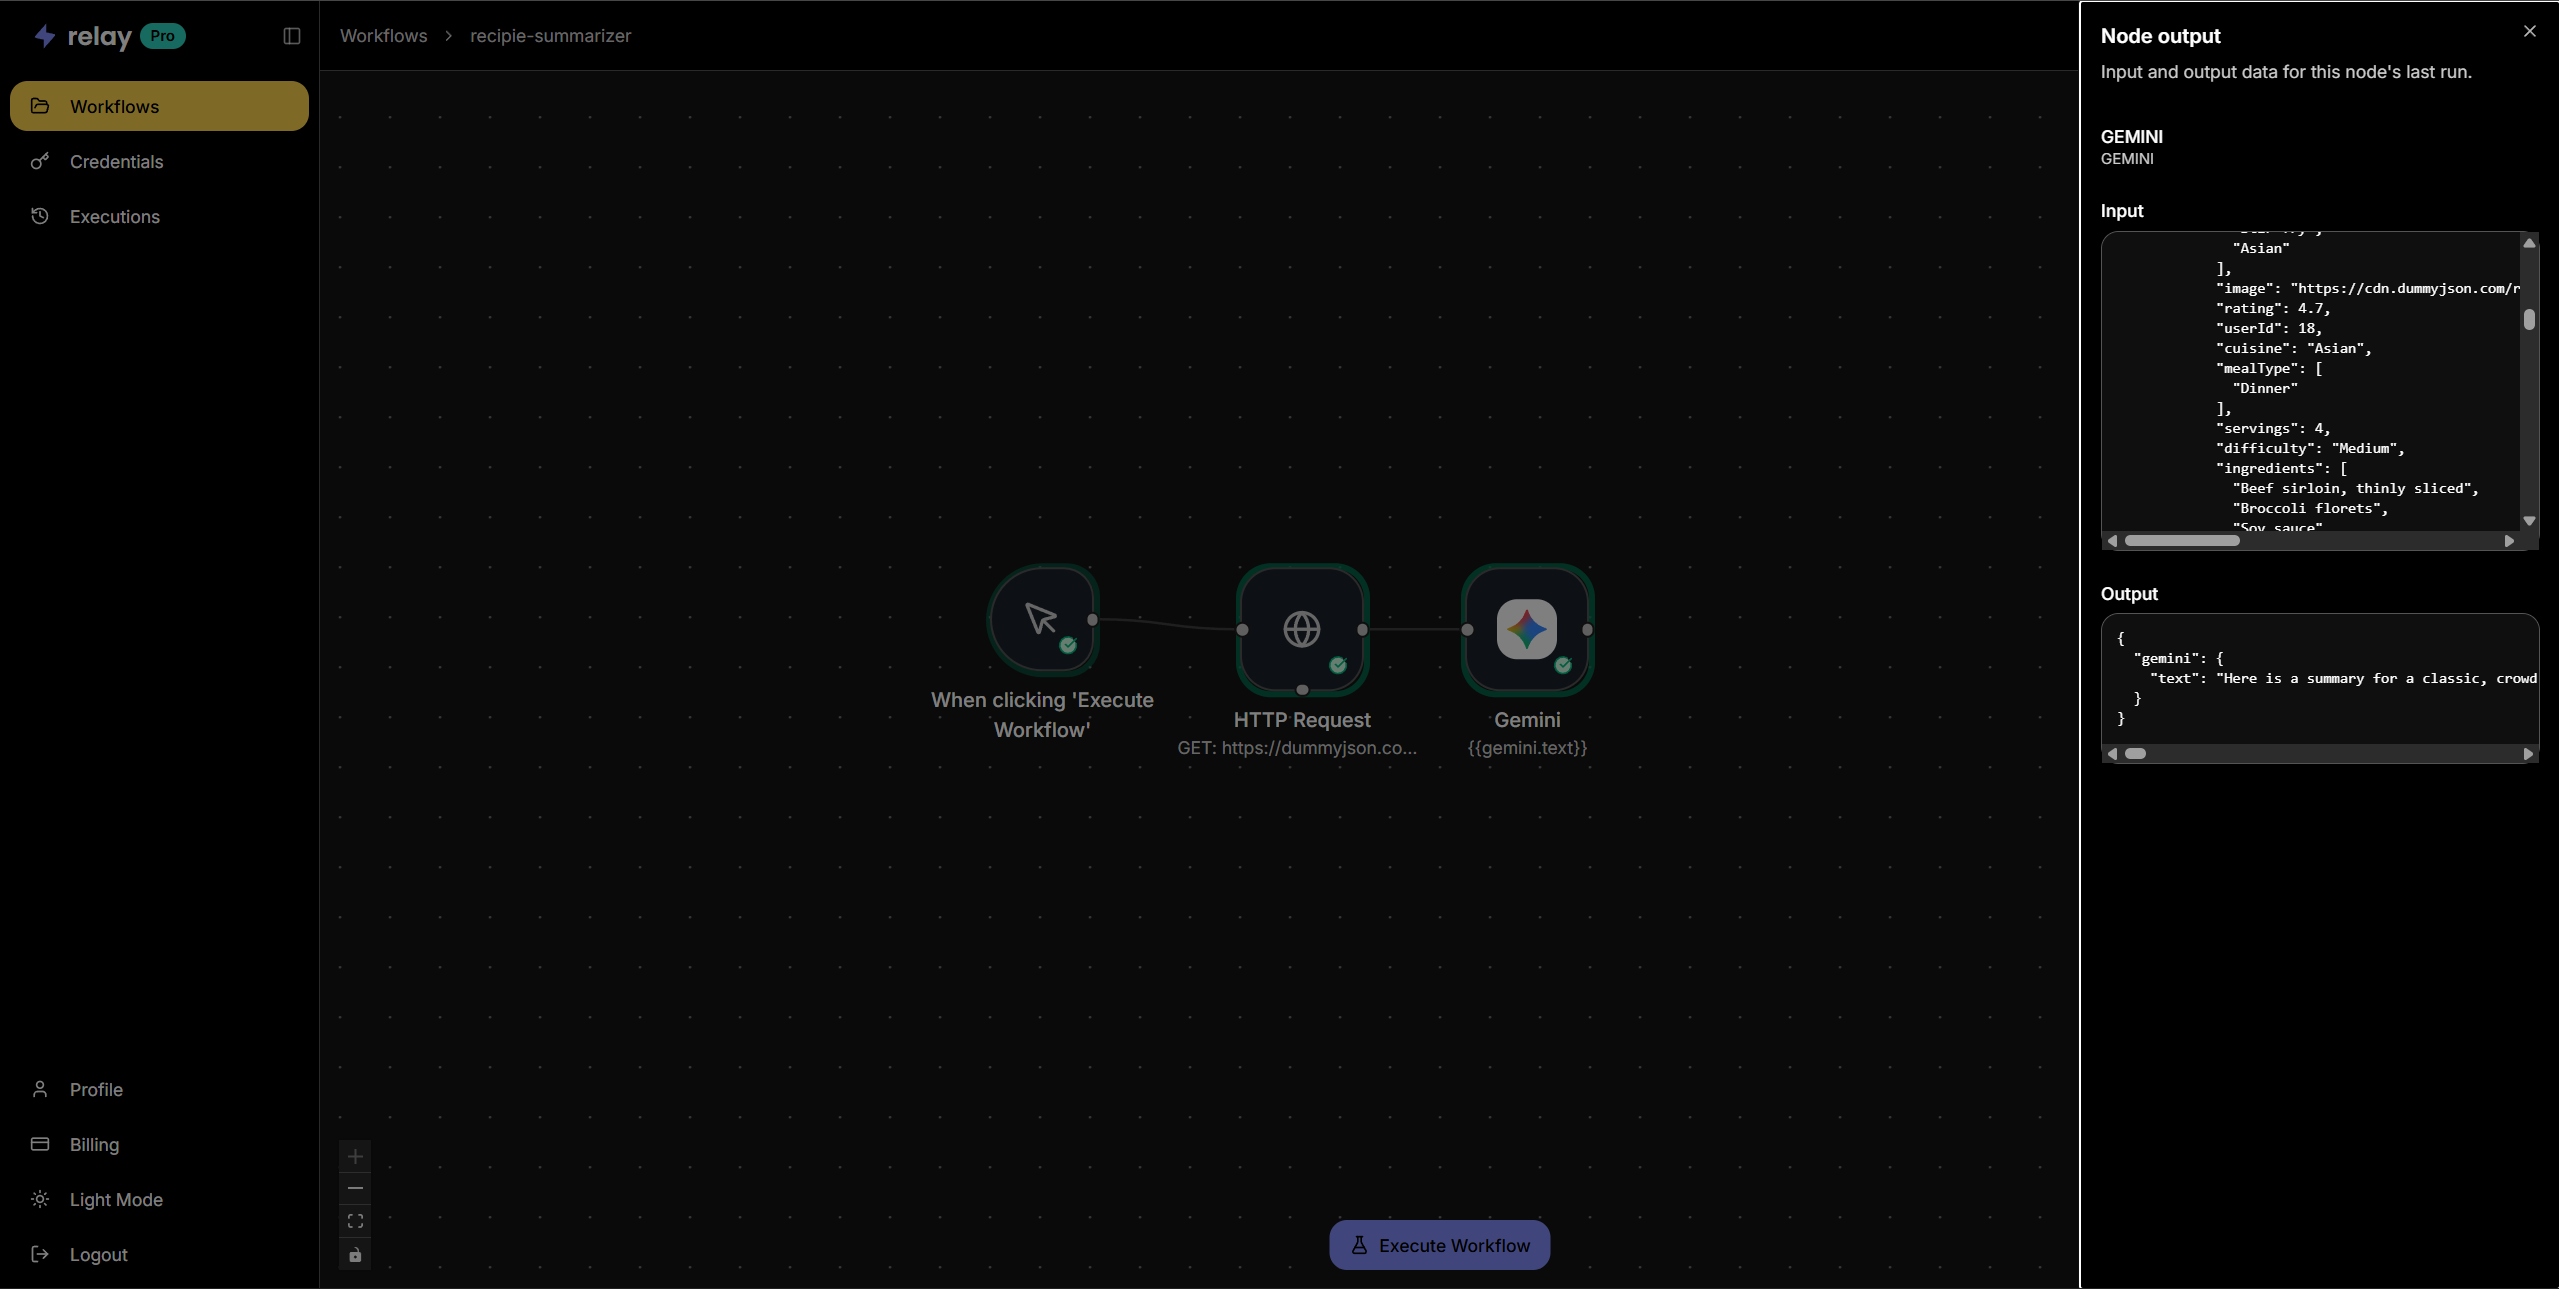Click the Gemini node's input handle
2559x1289 pixels.
pos(1467,630)
